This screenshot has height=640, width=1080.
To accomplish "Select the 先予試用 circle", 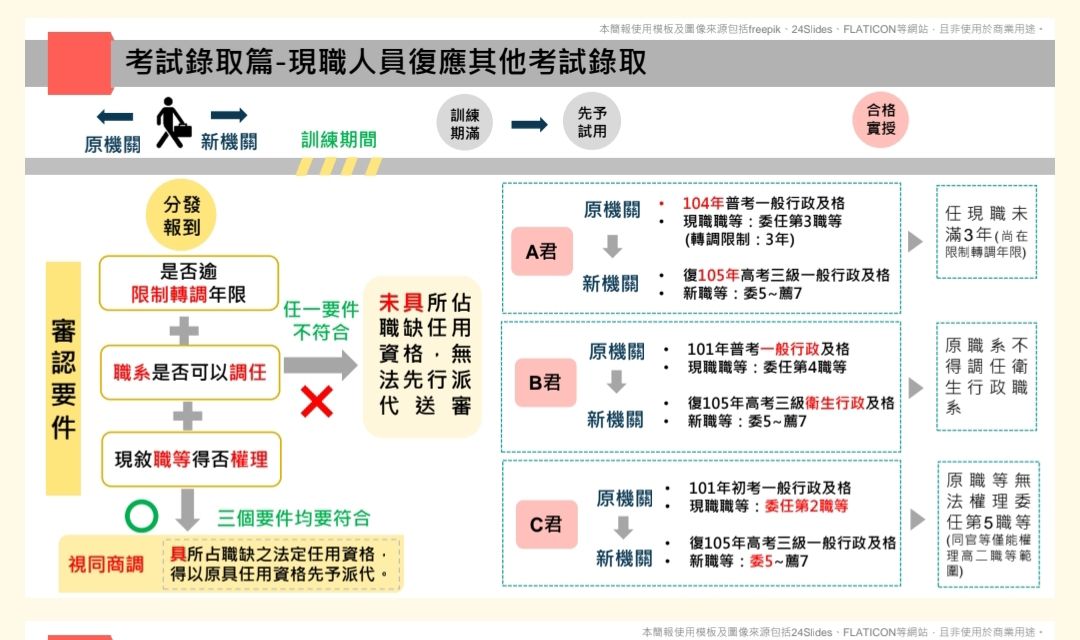I will coord(592,123).
